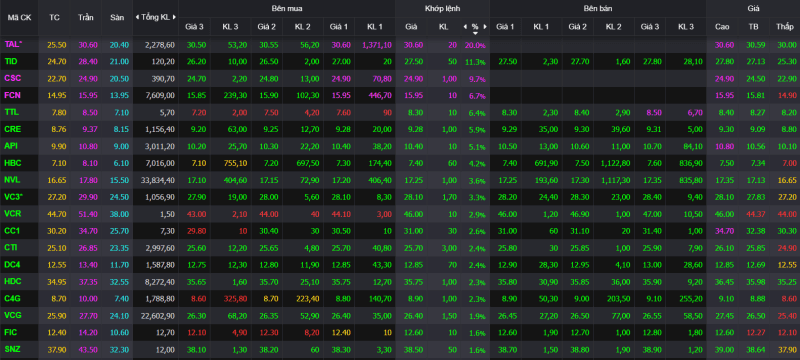Sort by Mã CK column header
The width and height of the screenshot is (800, 360).
point(19,17)
